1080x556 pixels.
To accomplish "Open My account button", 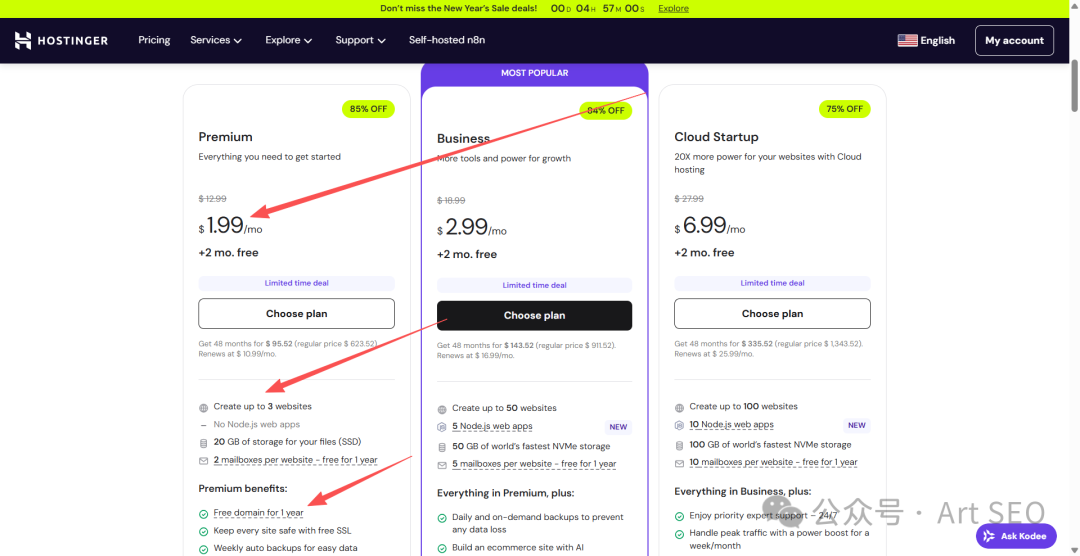I will click(1014, 41).
